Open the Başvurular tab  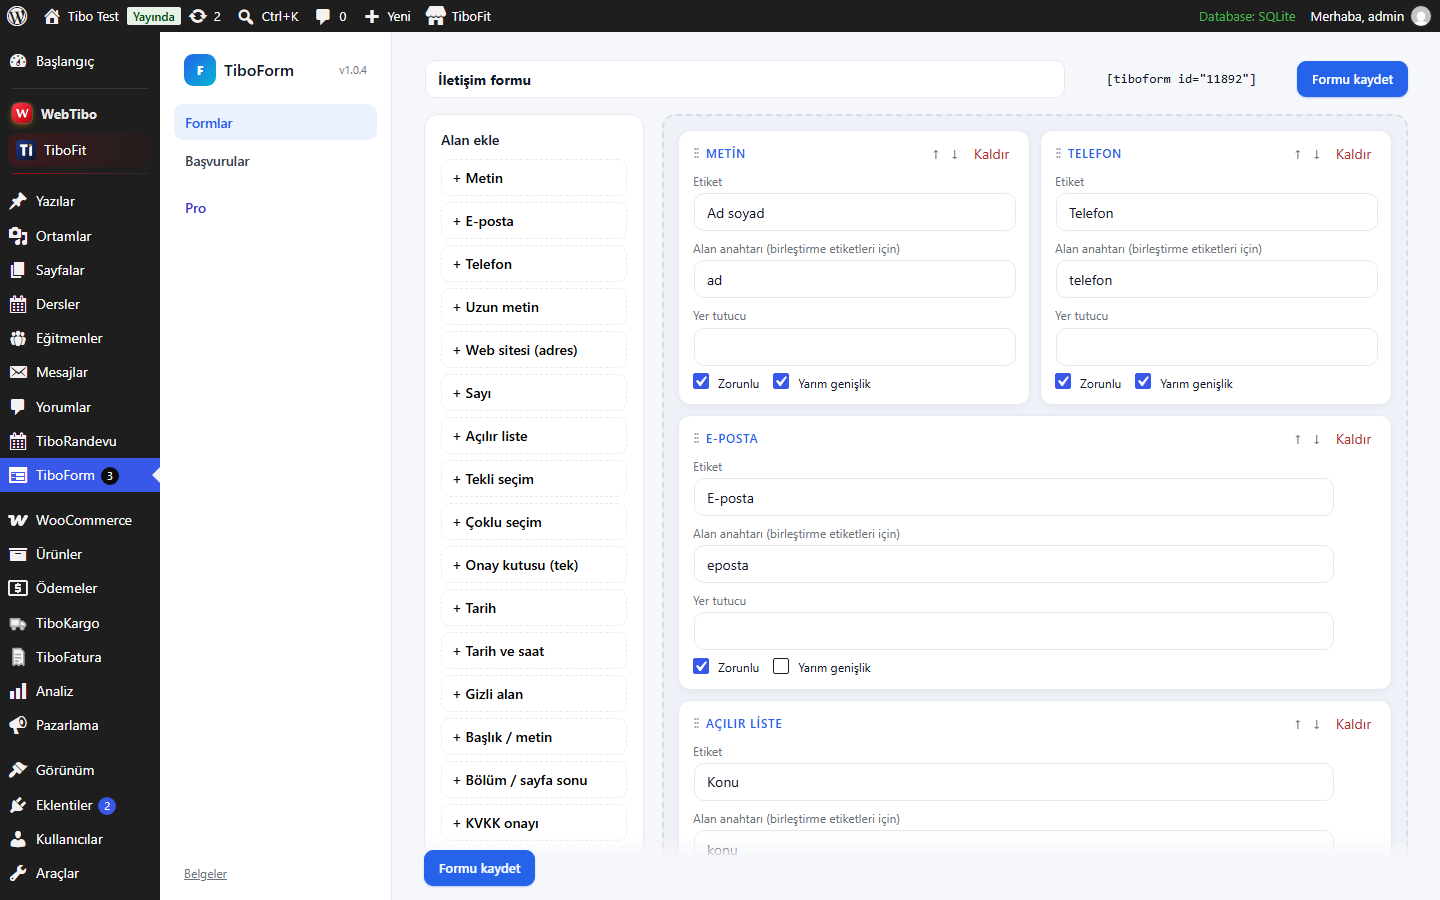tap(275, 161)
